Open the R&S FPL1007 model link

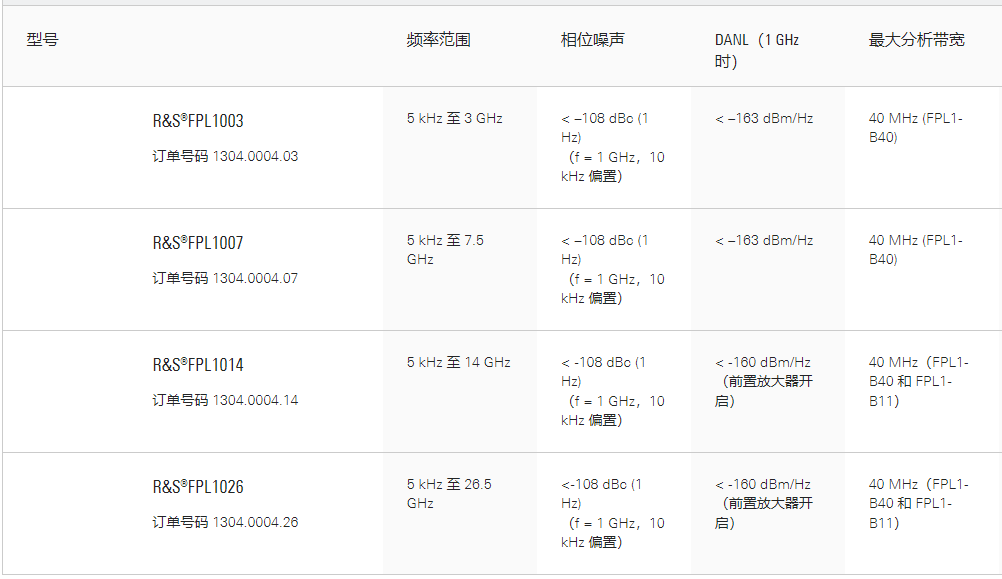(x=198, y=243)
